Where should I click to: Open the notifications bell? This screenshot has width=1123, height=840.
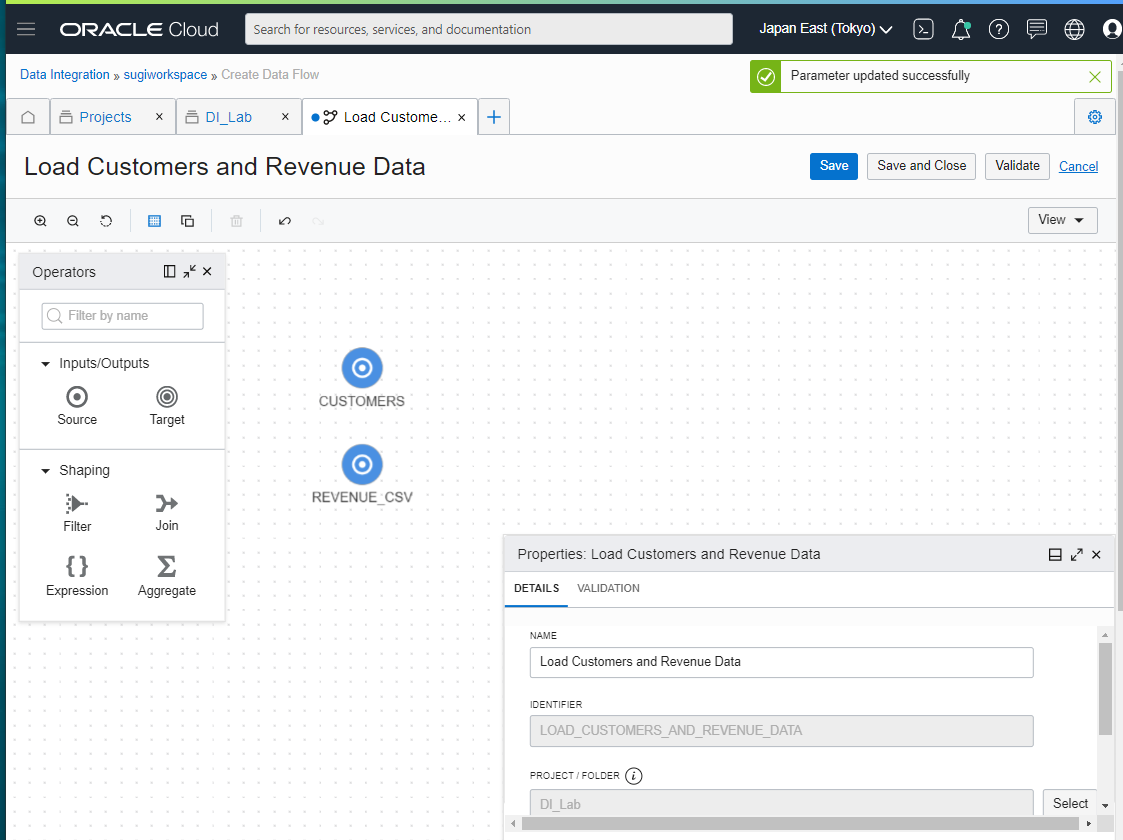point(960,29)
